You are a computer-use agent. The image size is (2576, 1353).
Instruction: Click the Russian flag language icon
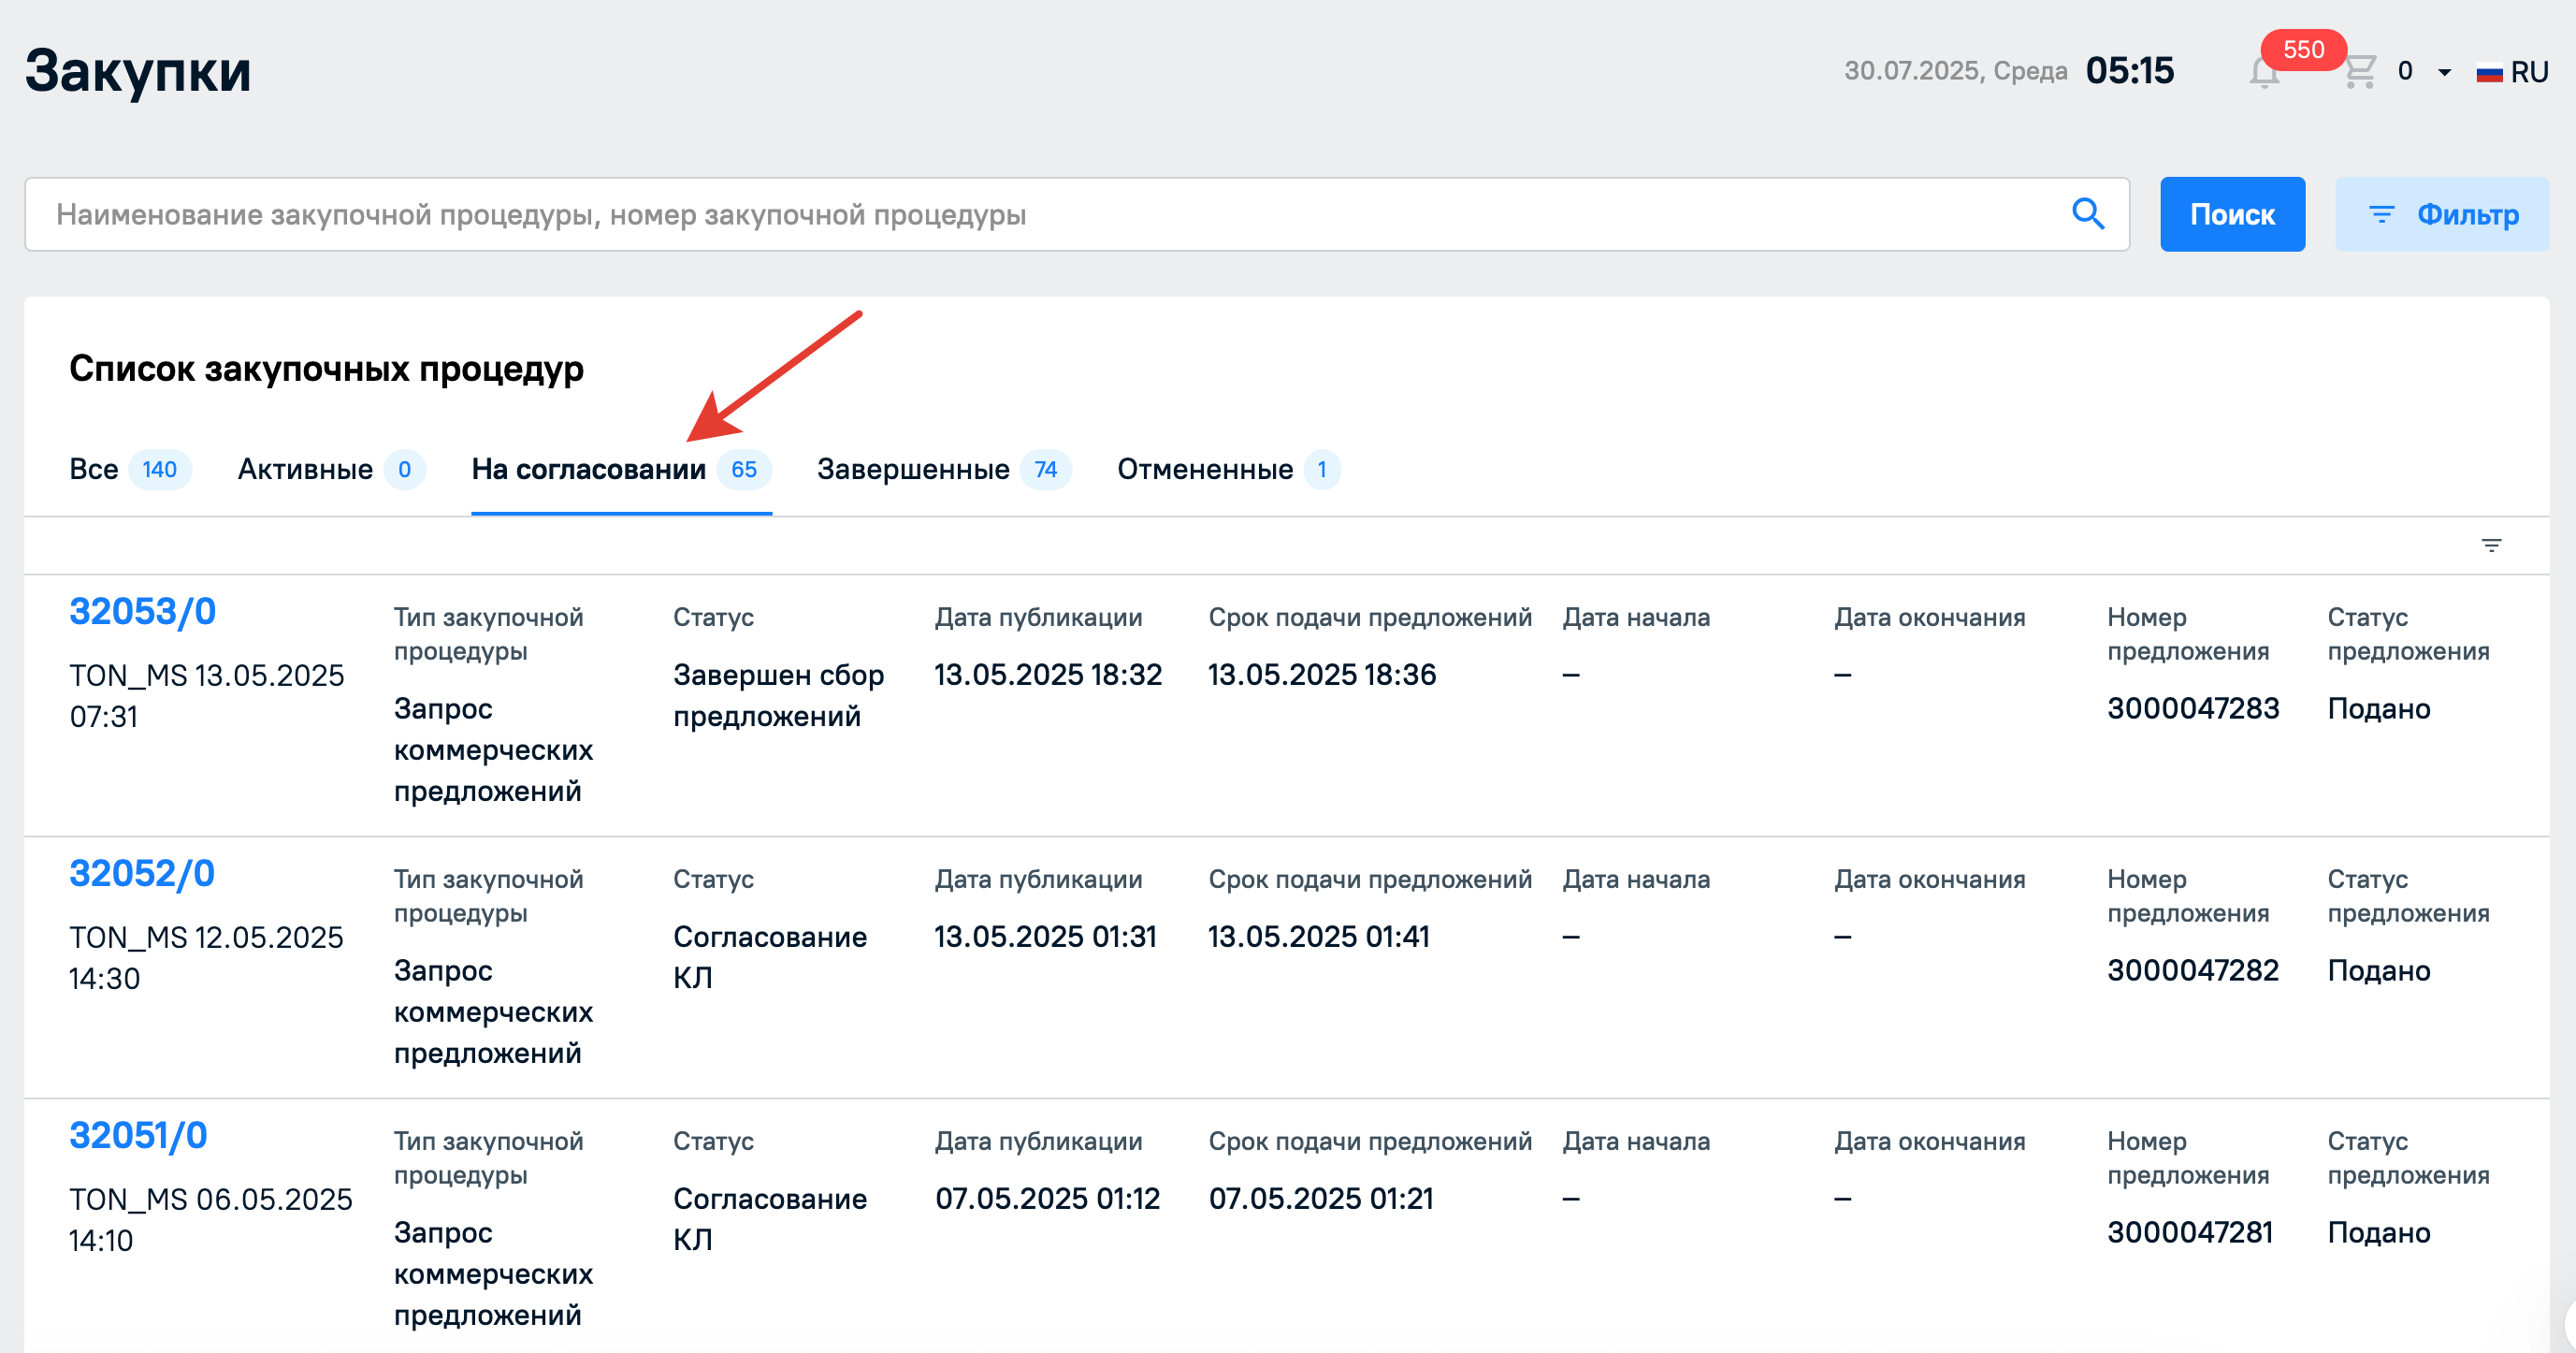pos(2489,73)
